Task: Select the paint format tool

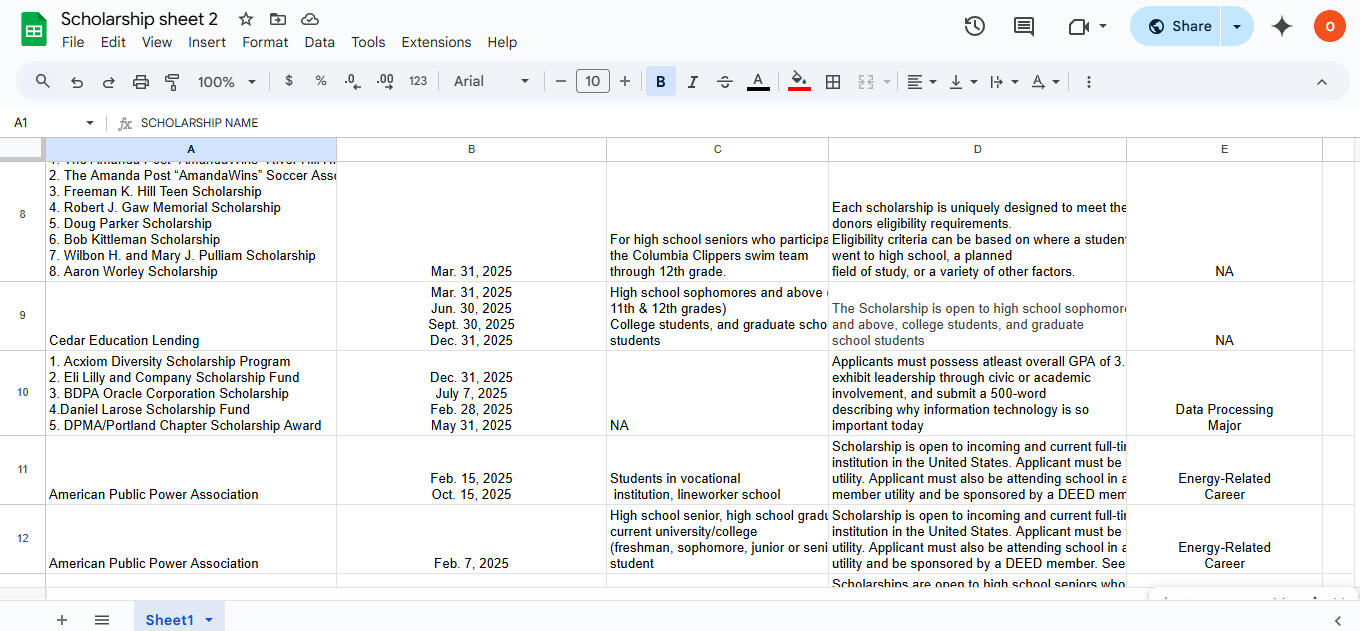Action: pos(172,82)
